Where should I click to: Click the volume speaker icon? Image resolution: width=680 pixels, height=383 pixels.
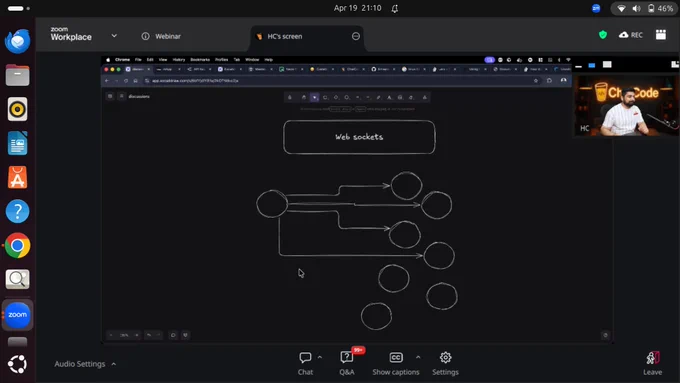tap(636, 9)
